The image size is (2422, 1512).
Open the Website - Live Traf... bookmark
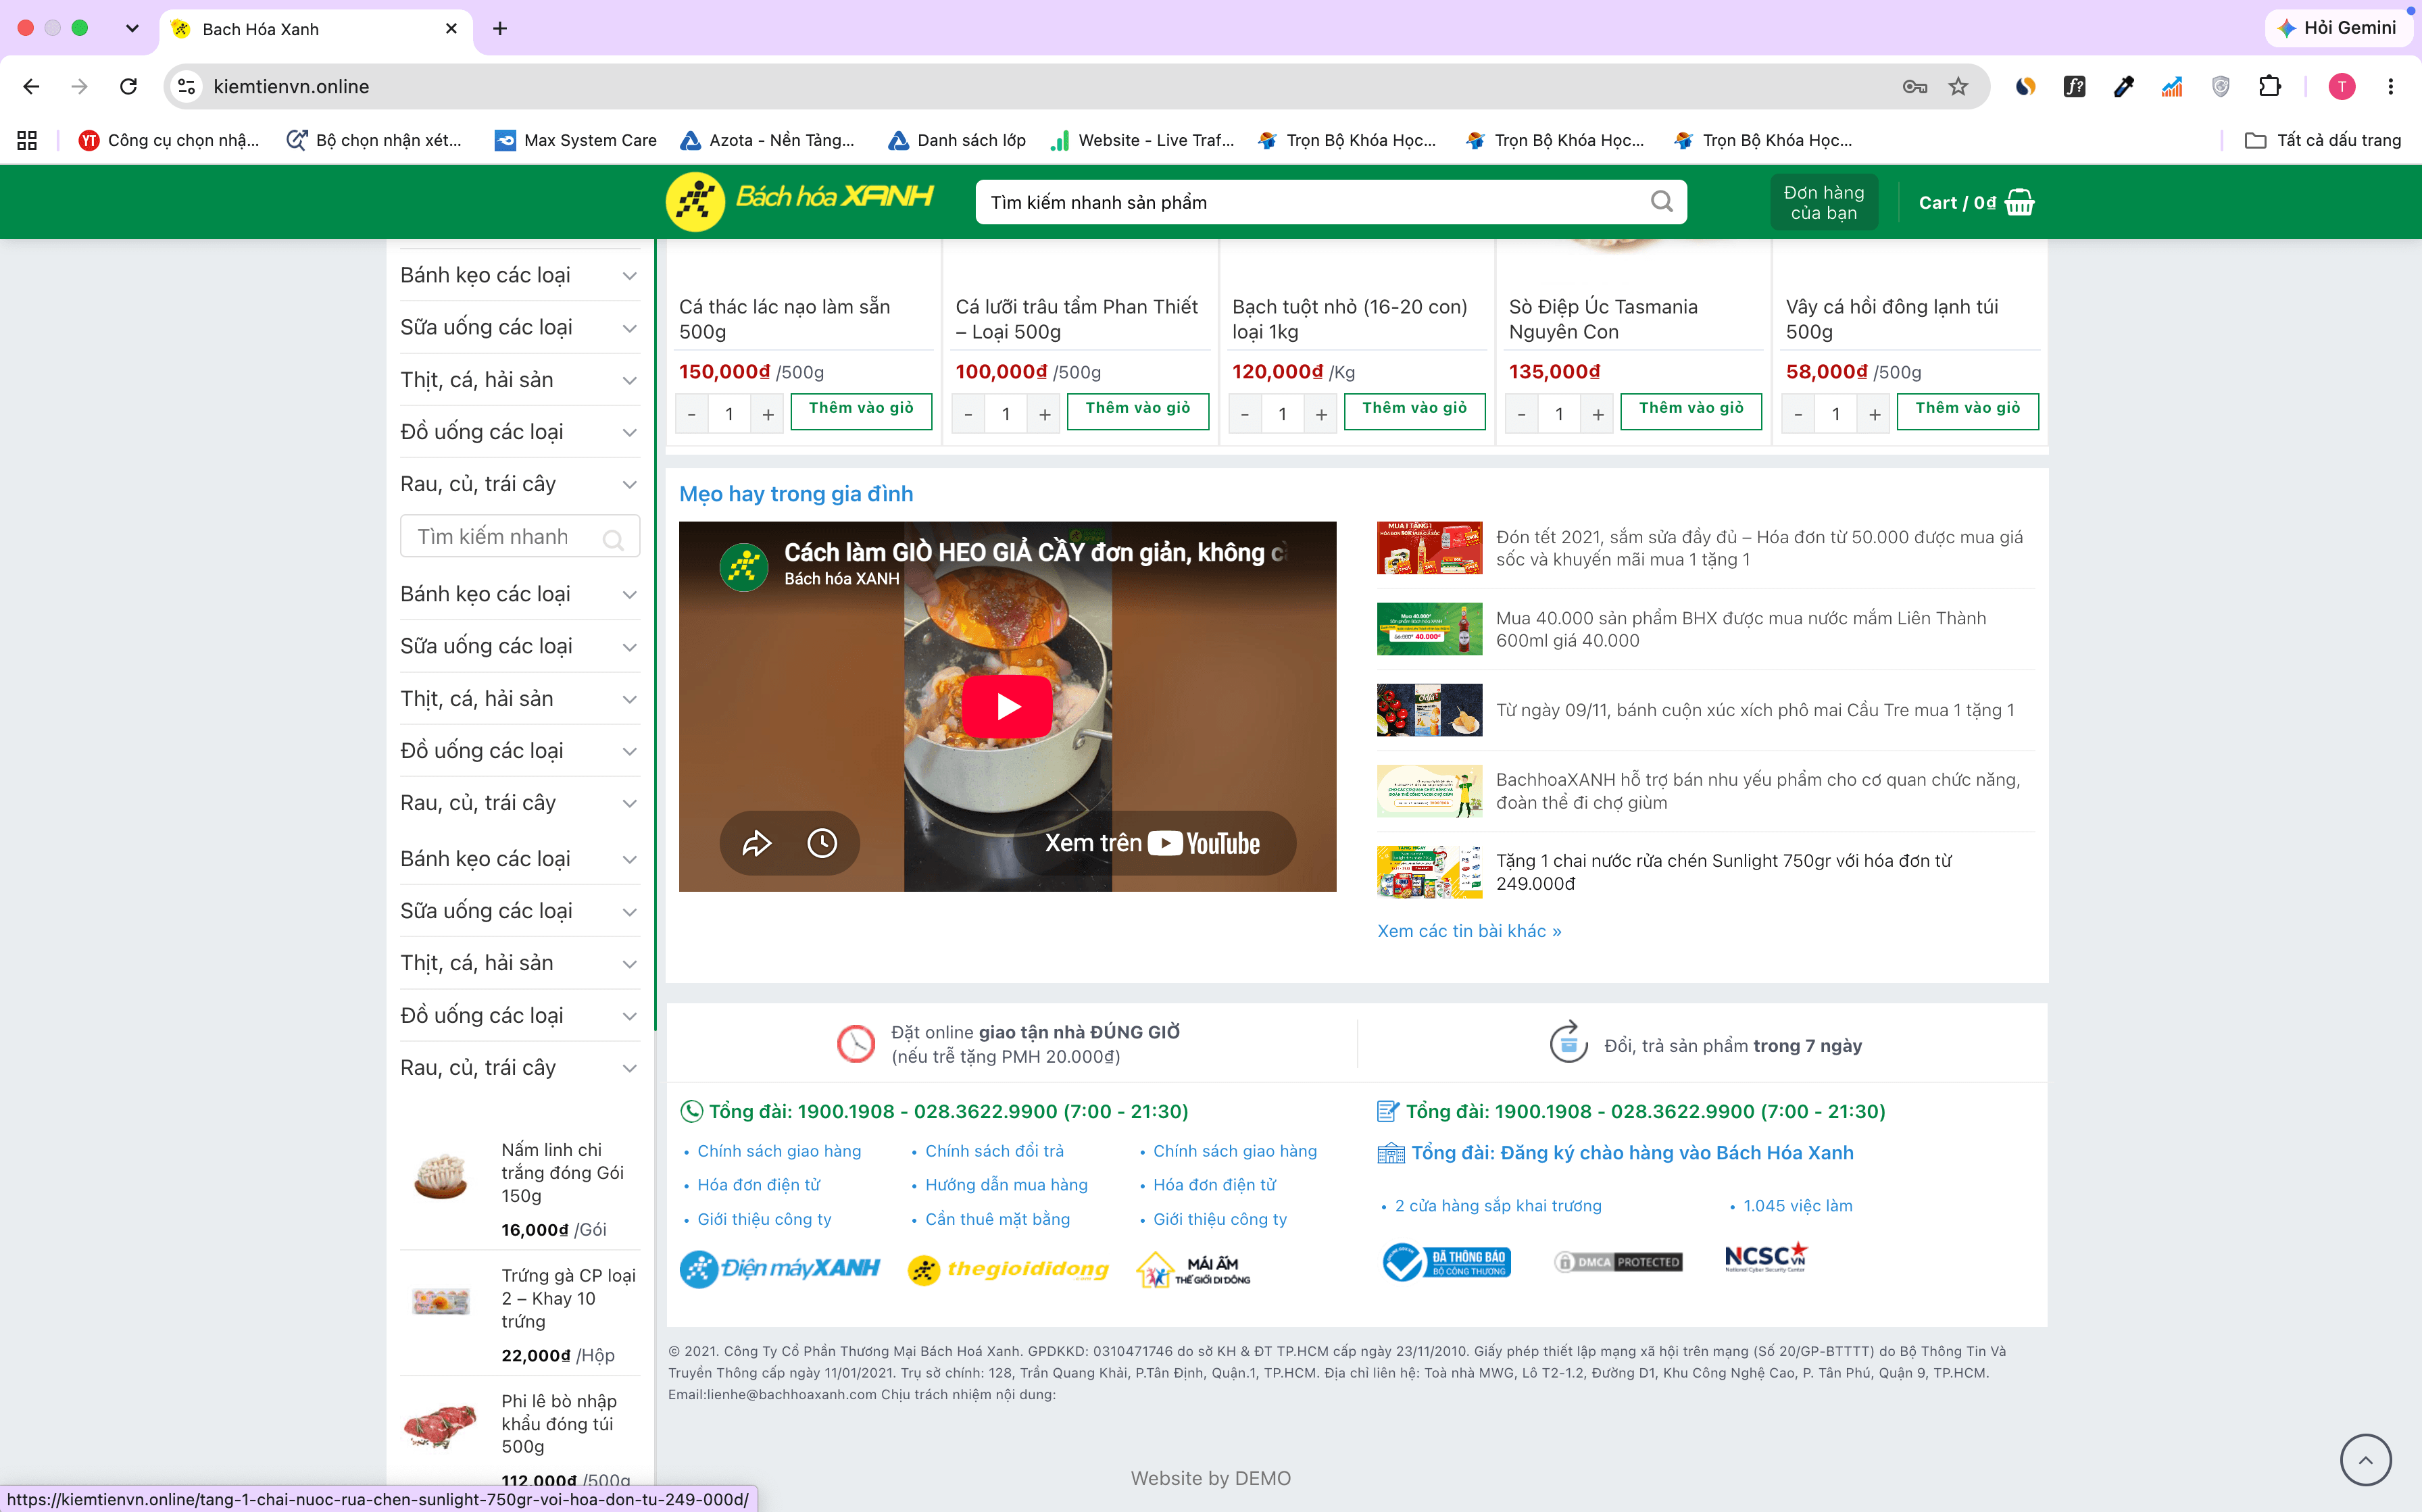tap(1142, 140)
